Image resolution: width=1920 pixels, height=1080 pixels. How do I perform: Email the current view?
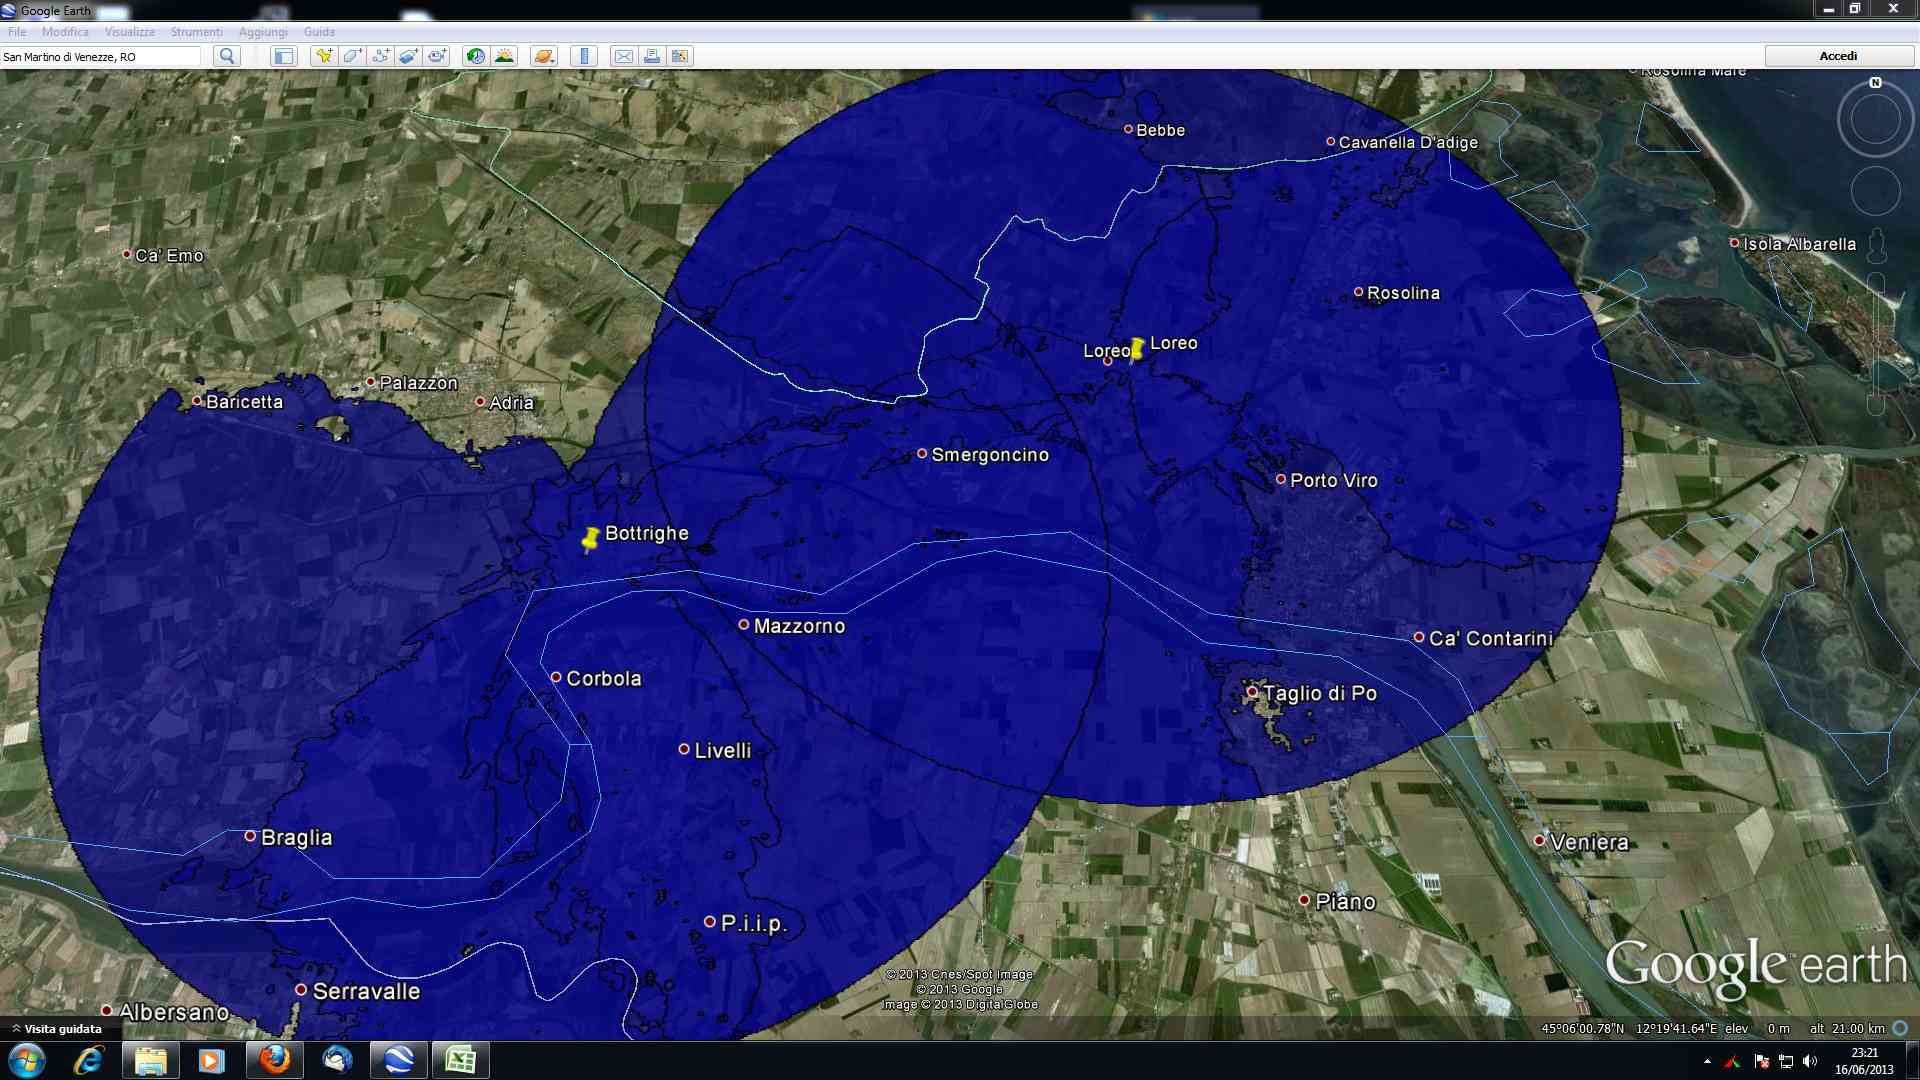(623, 56)
